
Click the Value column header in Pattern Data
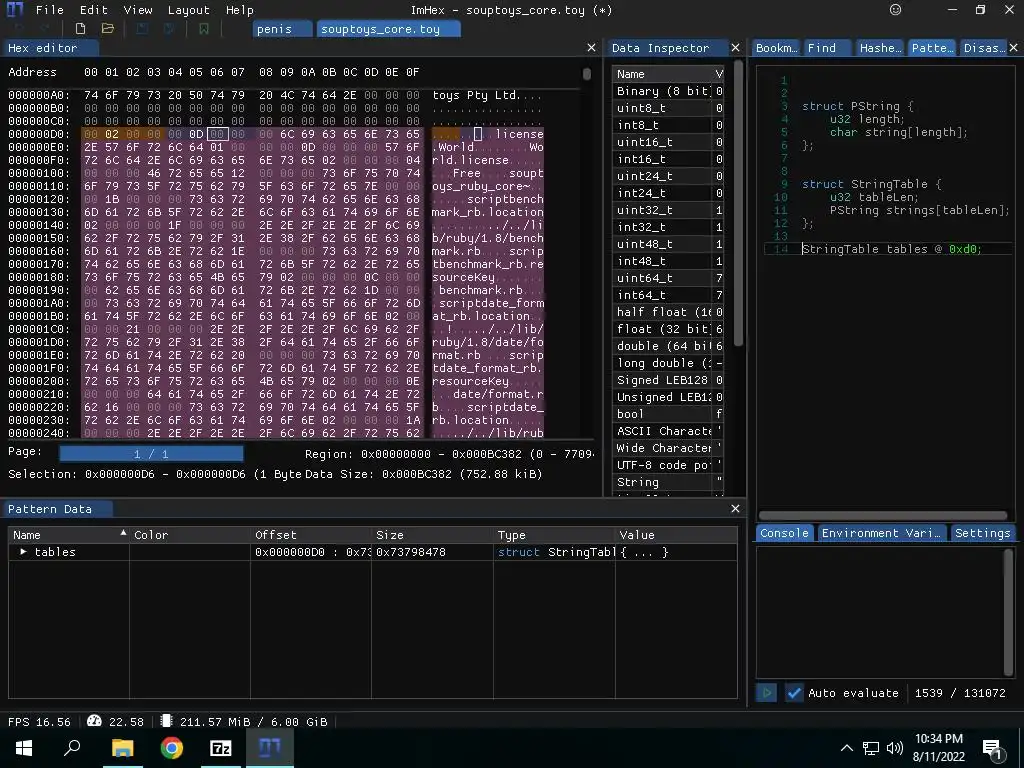point(676,534)
